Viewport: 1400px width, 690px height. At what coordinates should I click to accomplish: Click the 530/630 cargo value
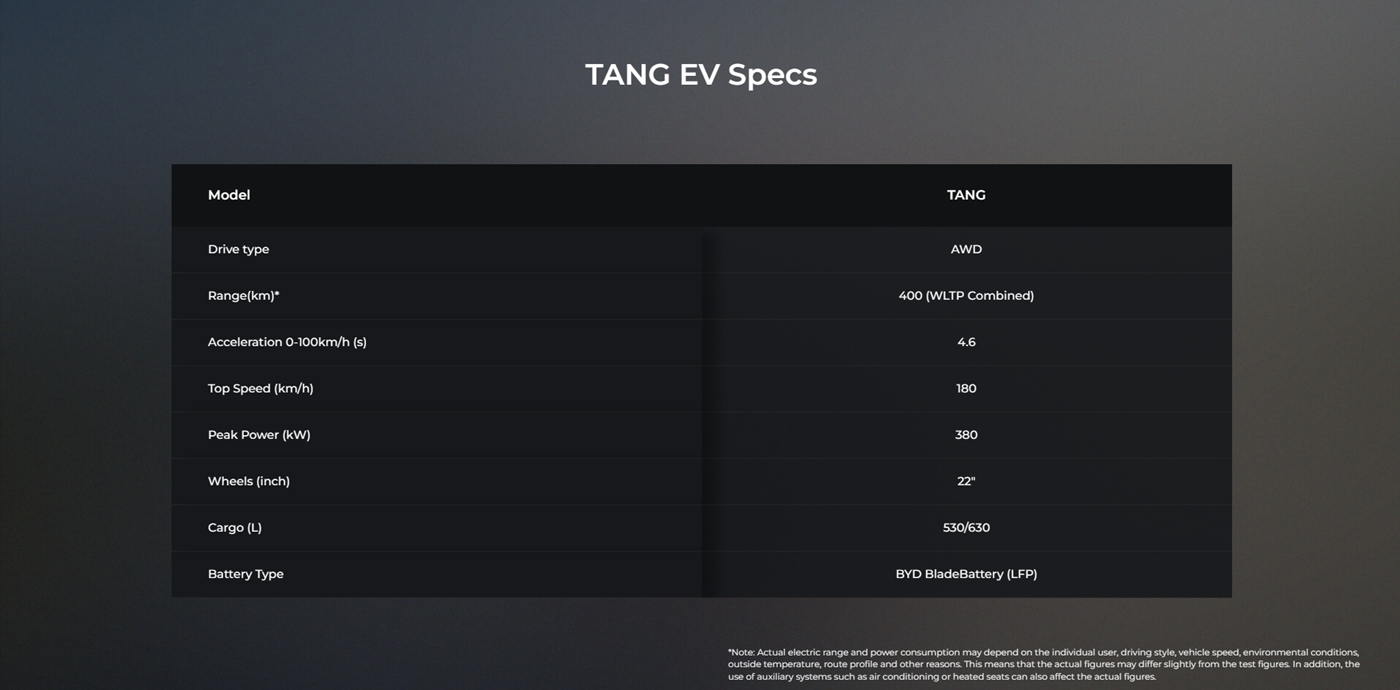pyautogui.click(x=966, y=528)
